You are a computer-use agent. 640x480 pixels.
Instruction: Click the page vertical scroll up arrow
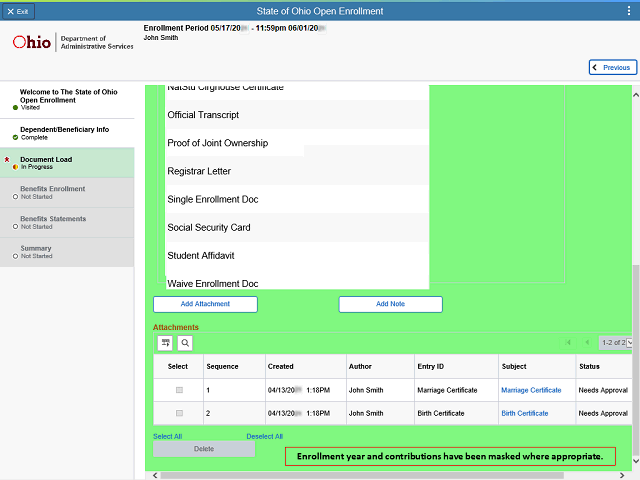pos(636,95)
